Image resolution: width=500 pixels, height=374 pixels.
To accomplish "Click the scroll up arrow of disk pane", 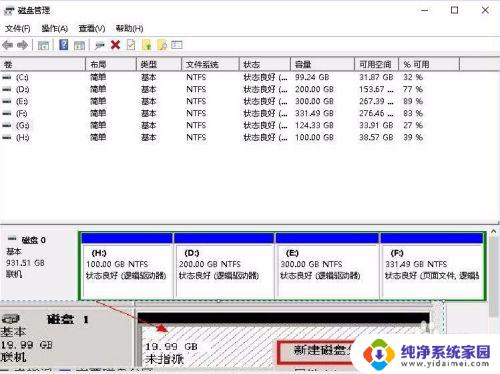I will [493, 231].
